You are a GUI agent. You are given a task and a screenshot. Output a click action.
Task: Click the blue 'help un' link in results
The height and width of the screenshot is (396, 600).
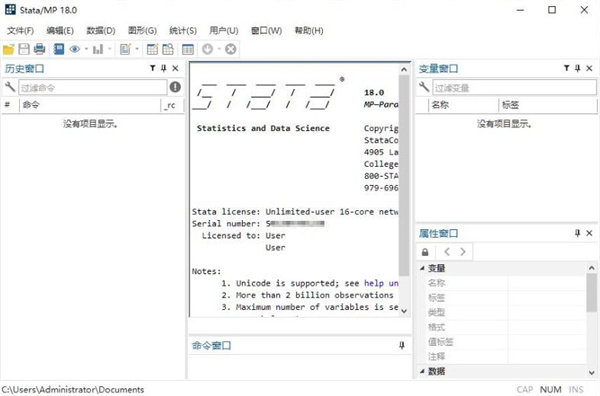click(381, 283)
